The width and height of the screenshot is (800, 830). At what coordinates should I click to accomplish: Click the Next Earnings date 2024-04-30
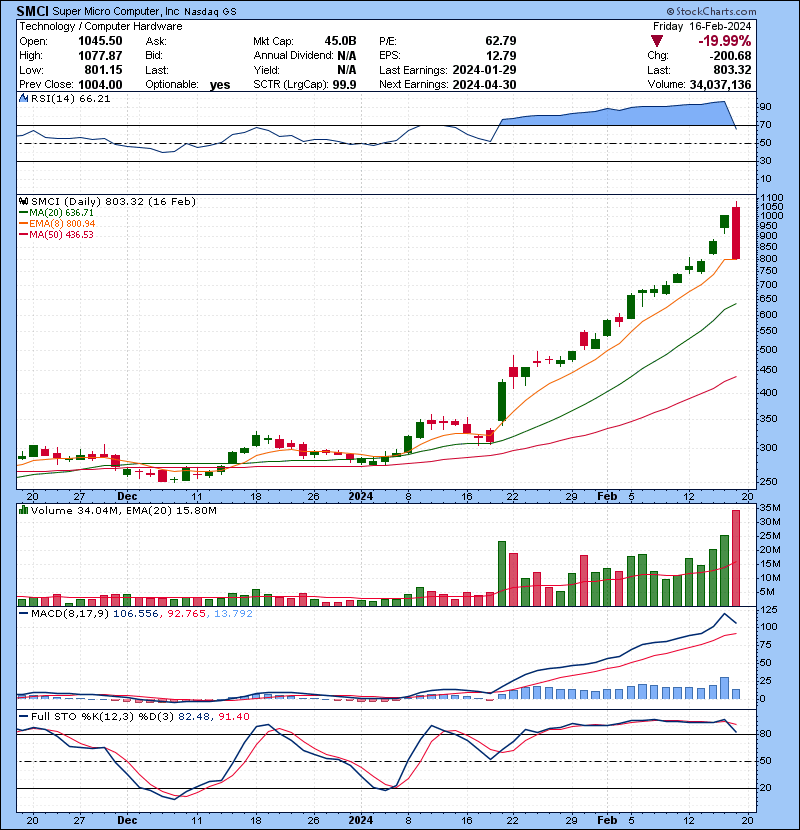click(484, 85)
